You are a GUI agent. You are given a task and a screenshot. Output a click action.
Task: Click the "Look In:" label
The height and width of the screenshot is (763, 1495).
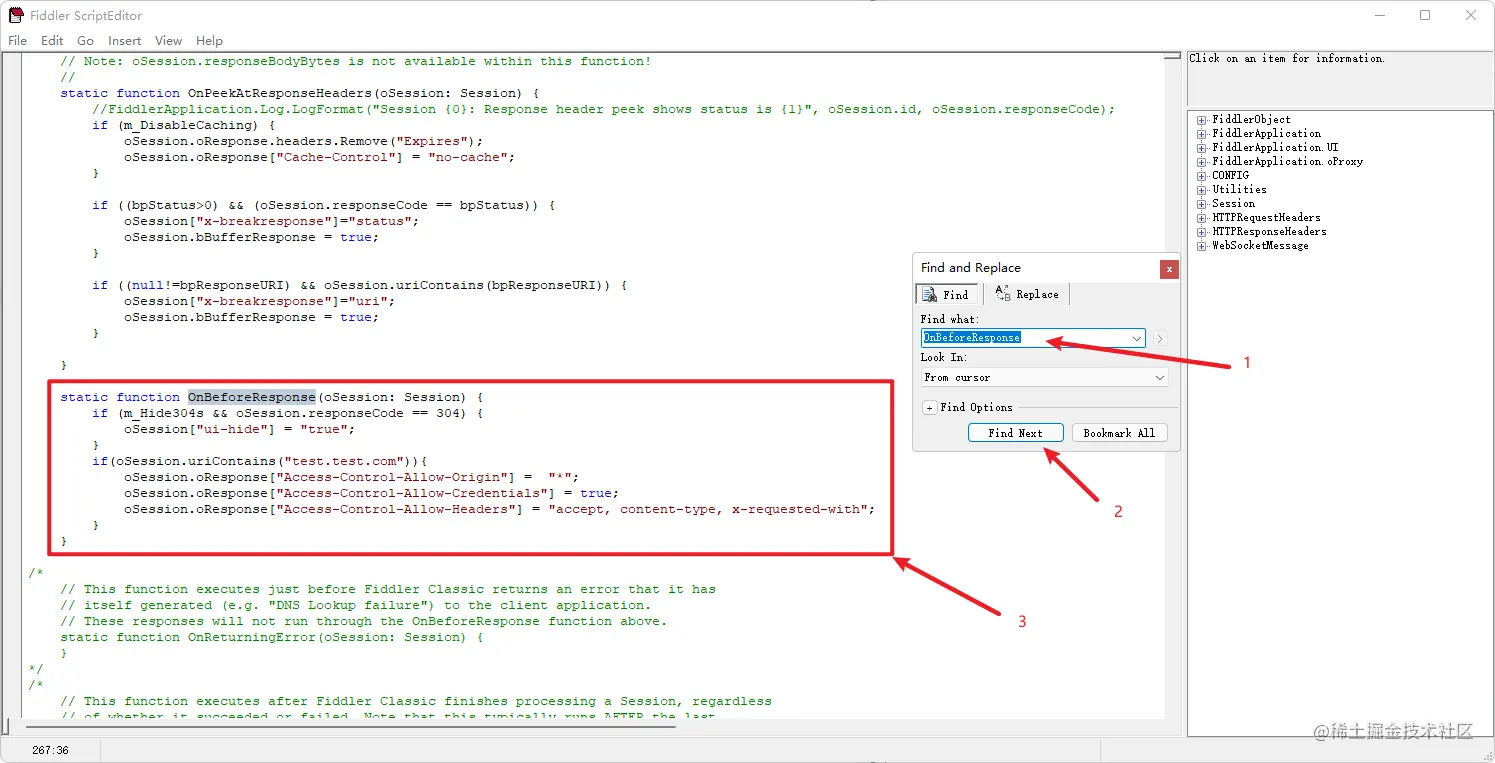(x=944, y=357)
